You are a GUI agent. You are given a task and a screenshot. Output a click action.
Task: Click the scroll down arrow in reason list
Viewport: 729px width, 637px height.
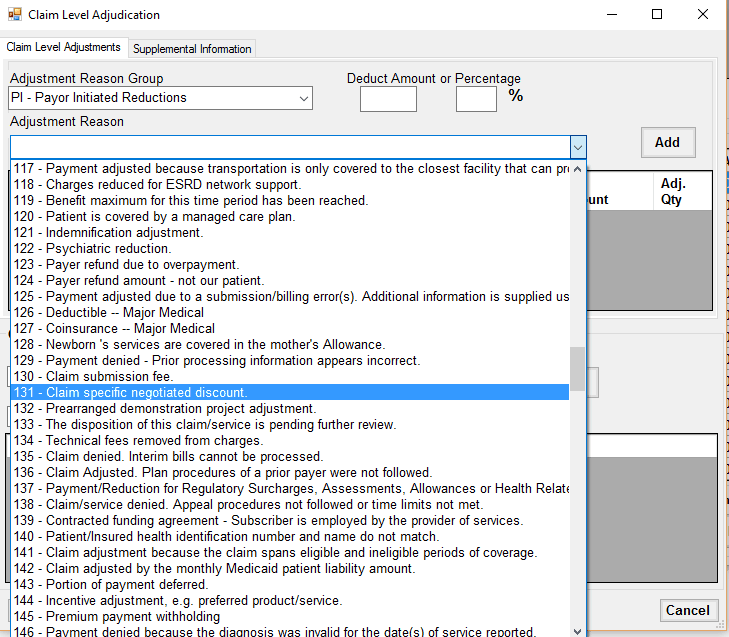click(577, 630)
